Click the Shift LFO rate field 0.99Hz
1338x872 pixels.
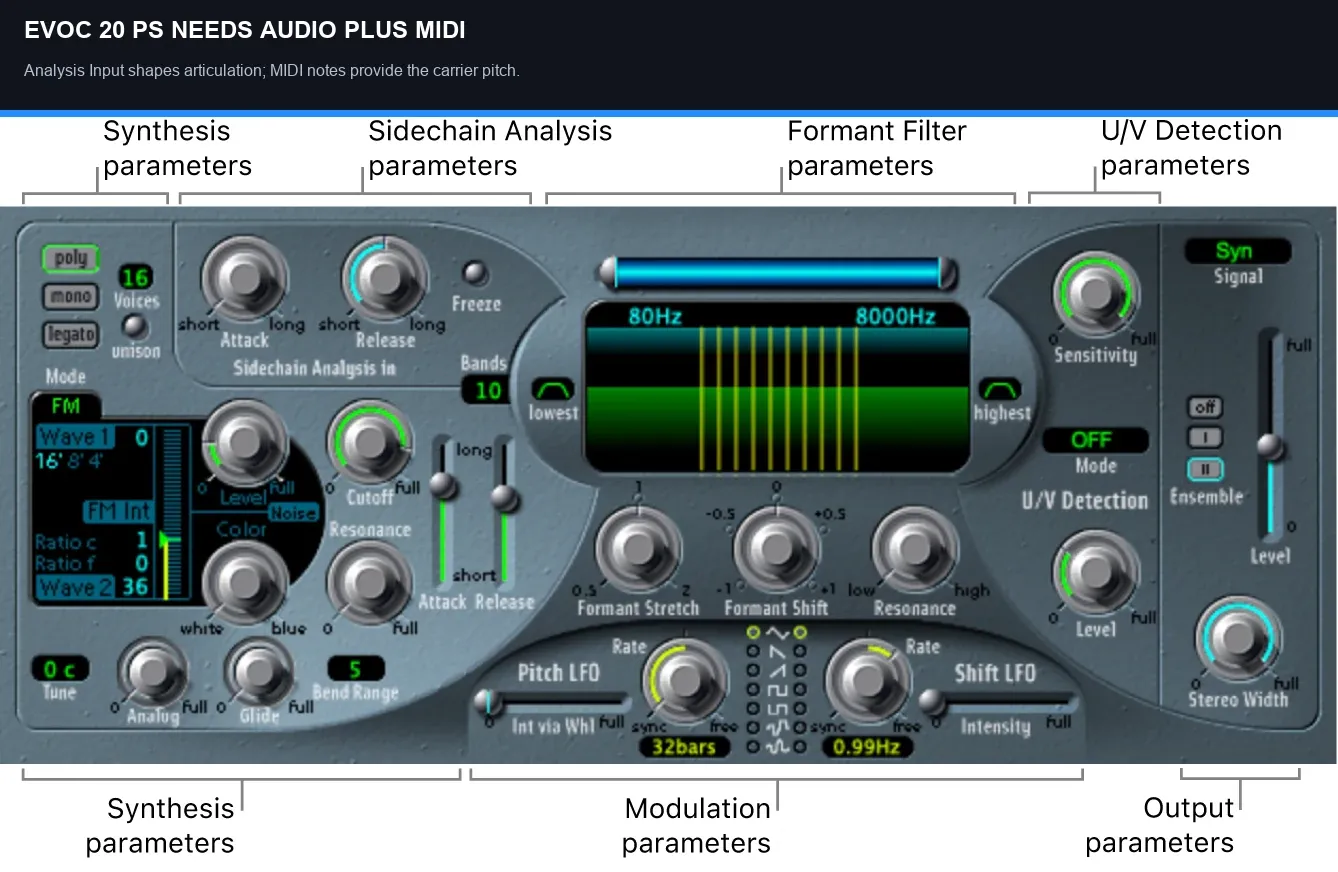(x=867, y=747)
